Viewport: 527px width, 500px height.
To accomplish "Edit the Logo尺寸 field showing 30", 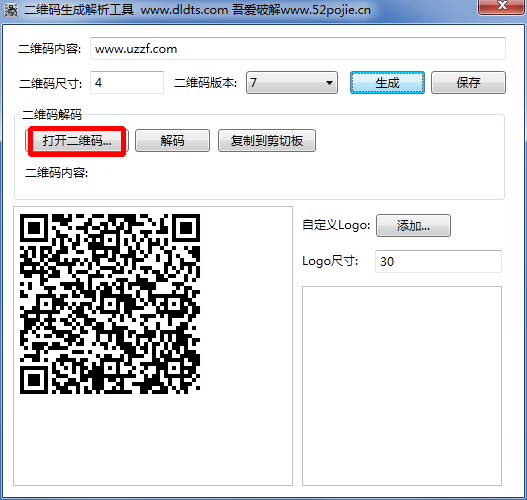I will (x=438, y=261).
